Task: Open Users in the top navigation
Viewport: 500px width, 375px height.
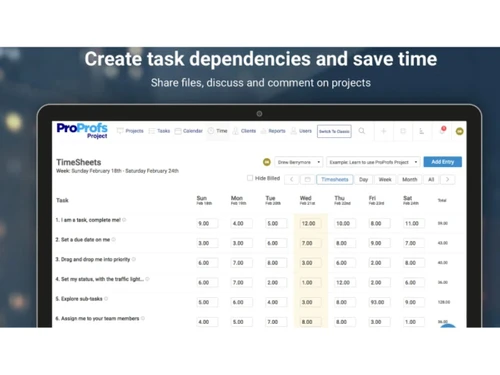Action: (301, 131)
